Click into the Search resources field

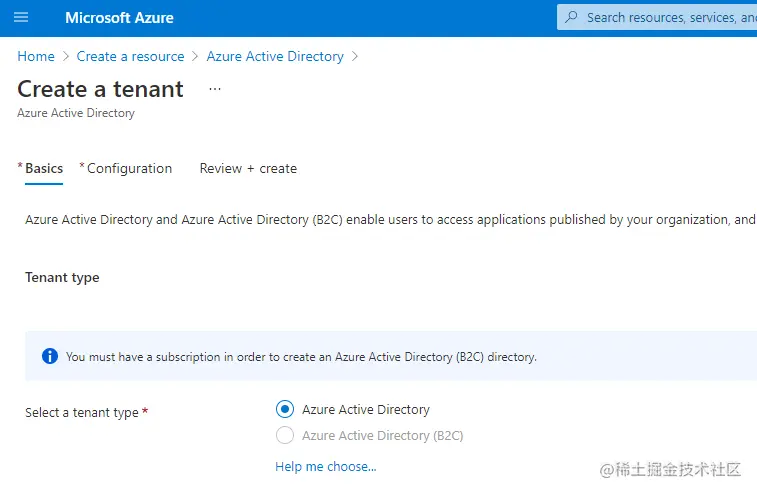point(657,17)
